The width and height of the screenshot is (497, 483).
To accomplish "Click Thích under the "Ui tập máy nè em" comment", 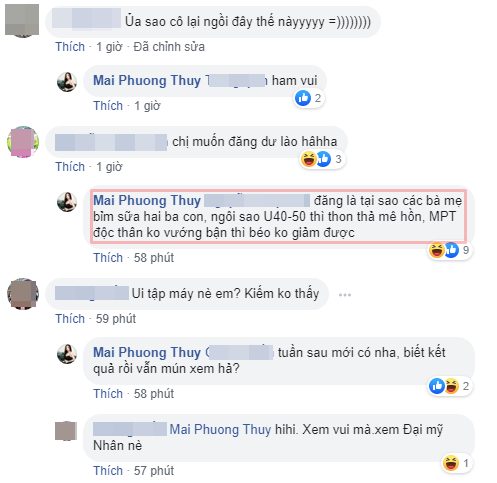I will tap(70, 319).
